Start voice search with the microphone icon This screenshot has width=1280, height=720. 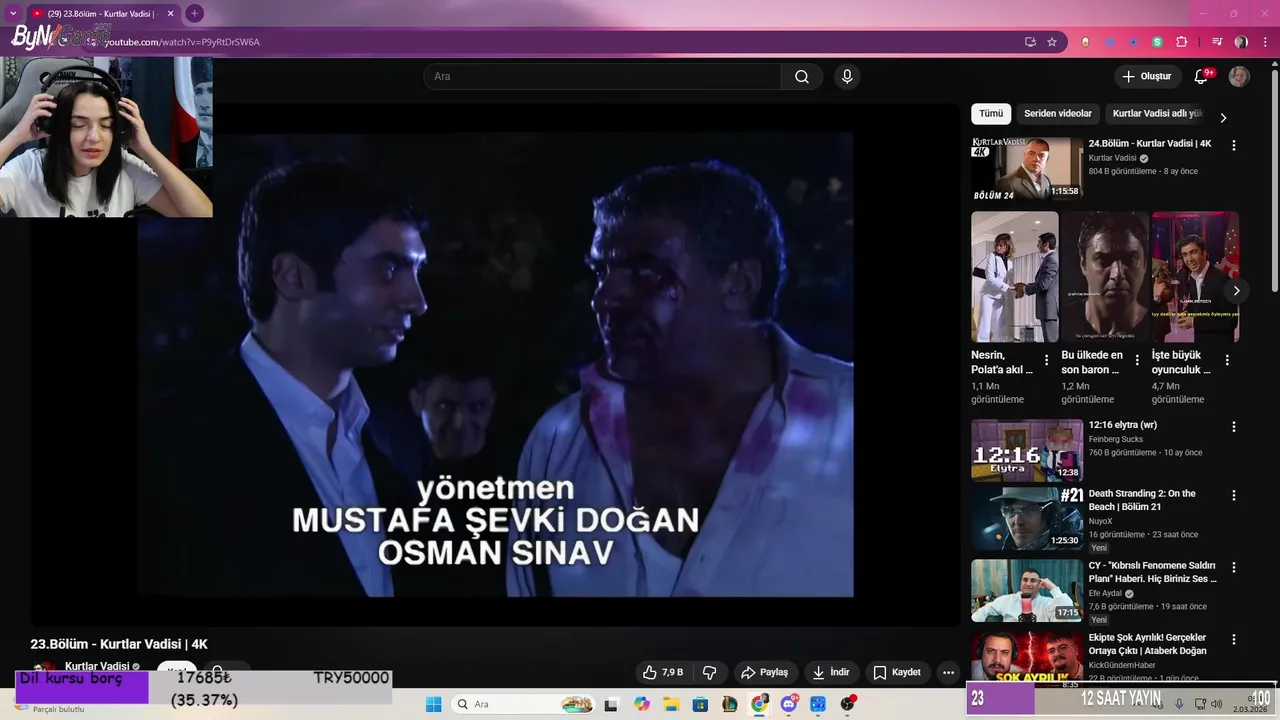pyautogui.click(x=847, y=77)
